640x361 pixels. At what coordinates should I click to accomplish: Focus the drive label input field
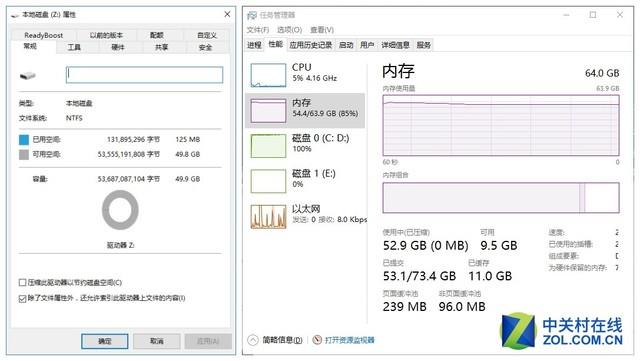pos(144,75)
